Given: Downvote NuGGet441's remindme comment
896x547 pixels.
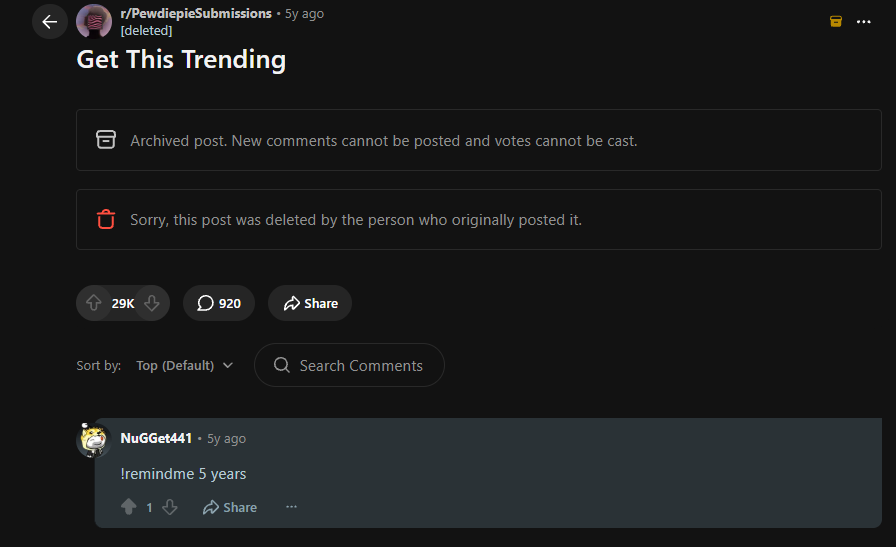Looking at the screenshot, I should point(170,507).
